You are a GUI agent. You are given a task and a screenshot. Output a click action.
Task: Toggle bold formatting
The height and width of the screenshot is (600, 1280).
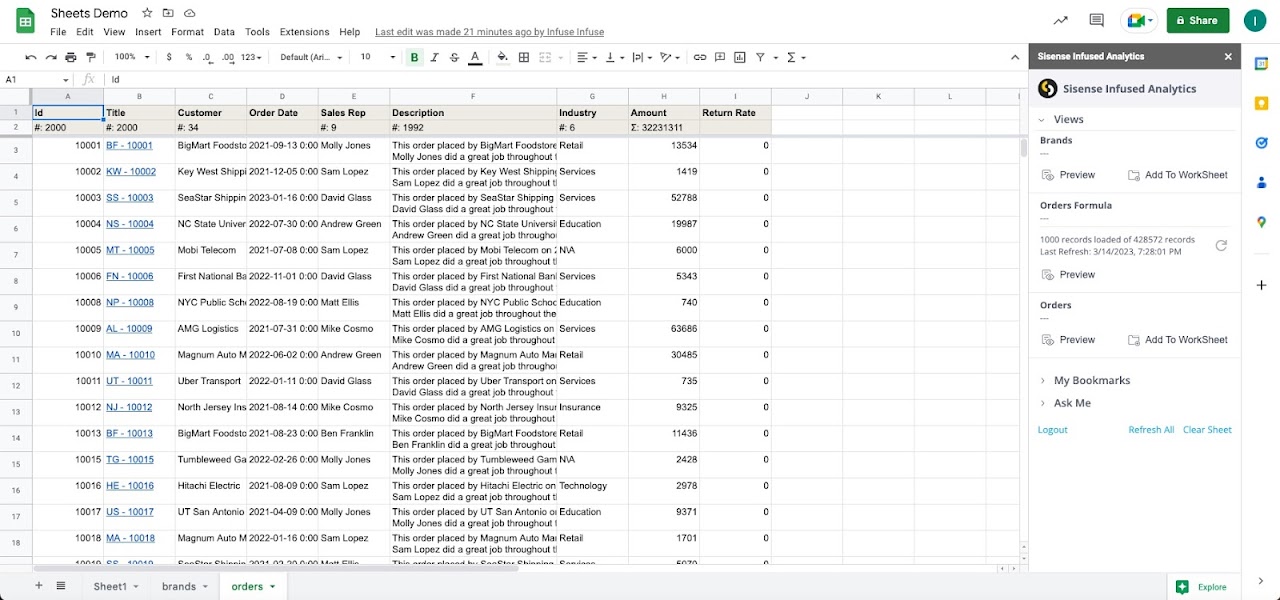click(414, 58)
